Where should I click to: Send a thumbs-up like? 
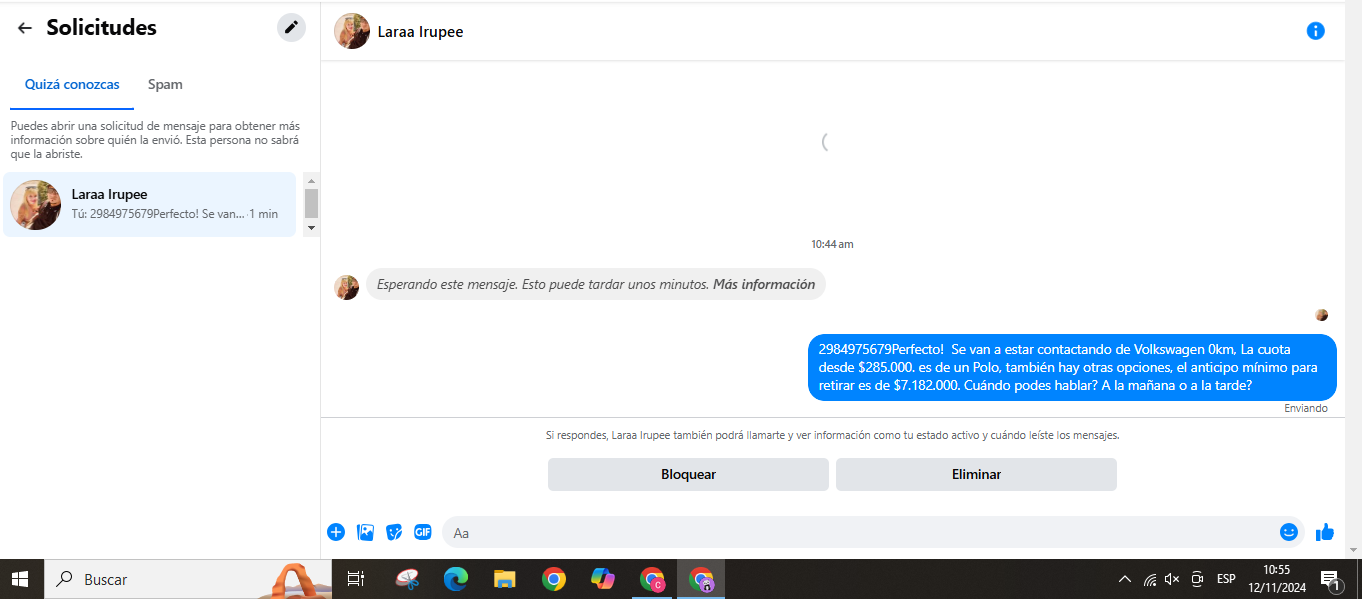1325,532
